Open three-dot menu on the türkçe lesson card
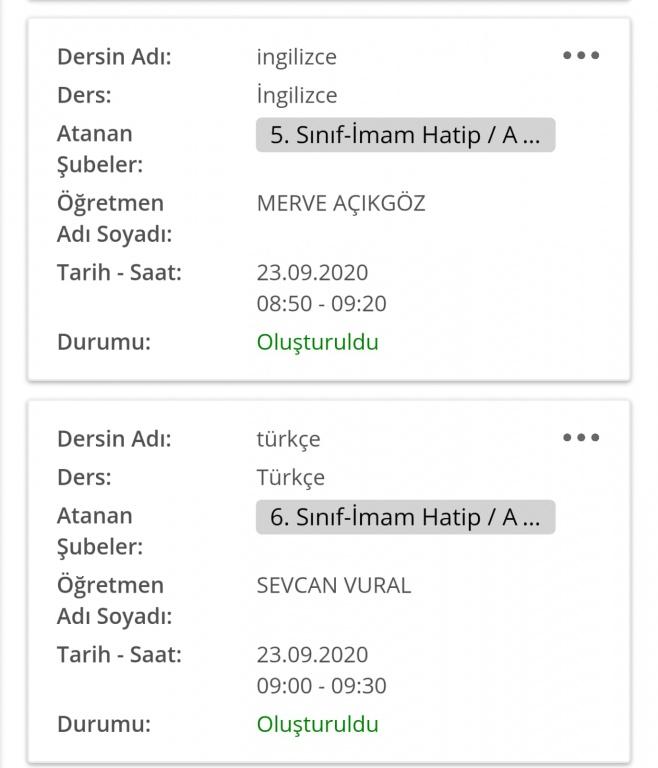The height and width of the screenshot is (768, 658). (581, 438)
